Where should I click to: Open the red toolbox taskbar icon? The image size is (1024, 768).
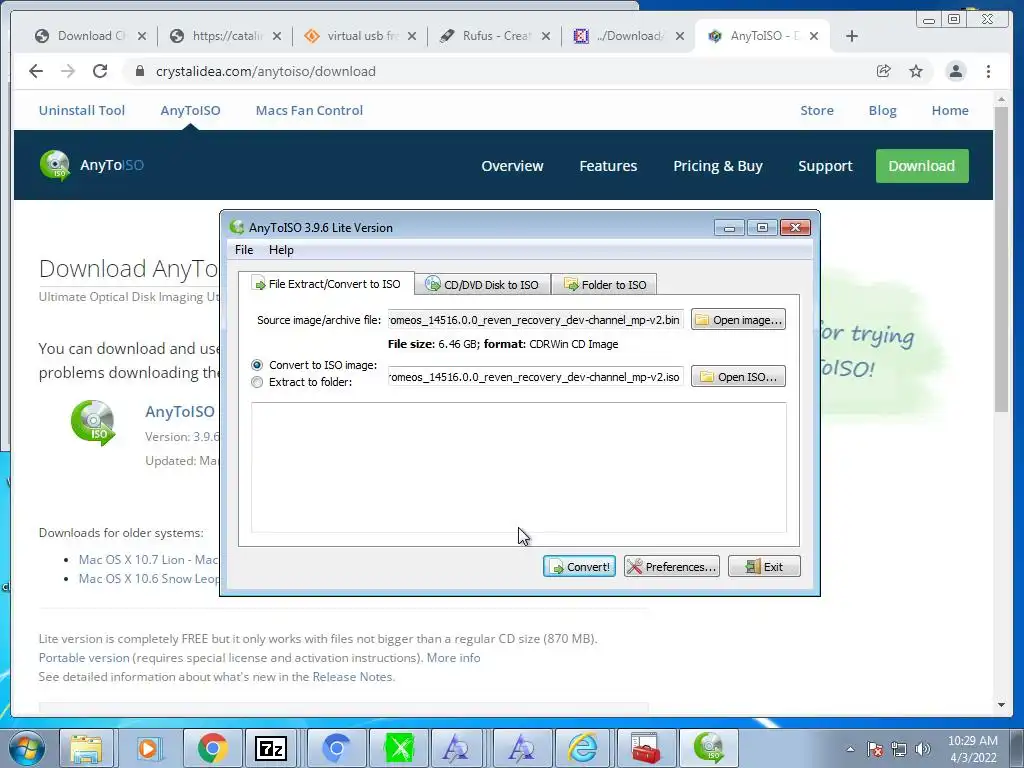click(x=645, y=748)
